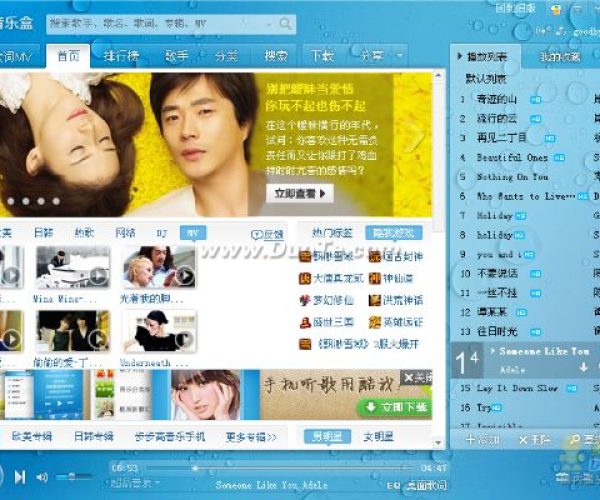
Task: Open the 首页 home tab
Action: (x=68, y=56)
